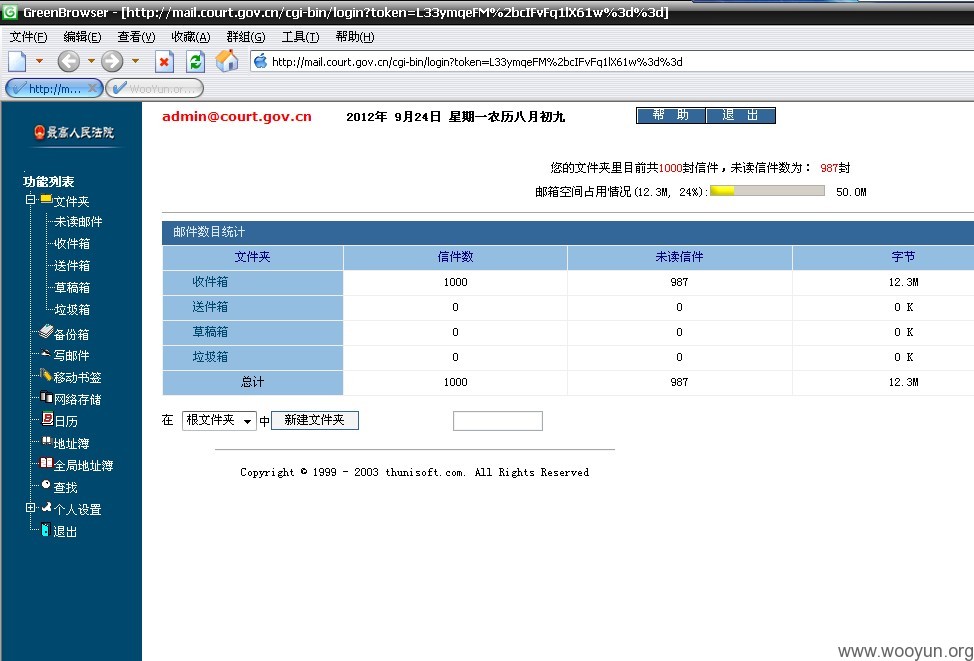This screenshot has width=974, height=661.
Task: Open the 编辑(E) menu
Action: [x=82, y=37]
